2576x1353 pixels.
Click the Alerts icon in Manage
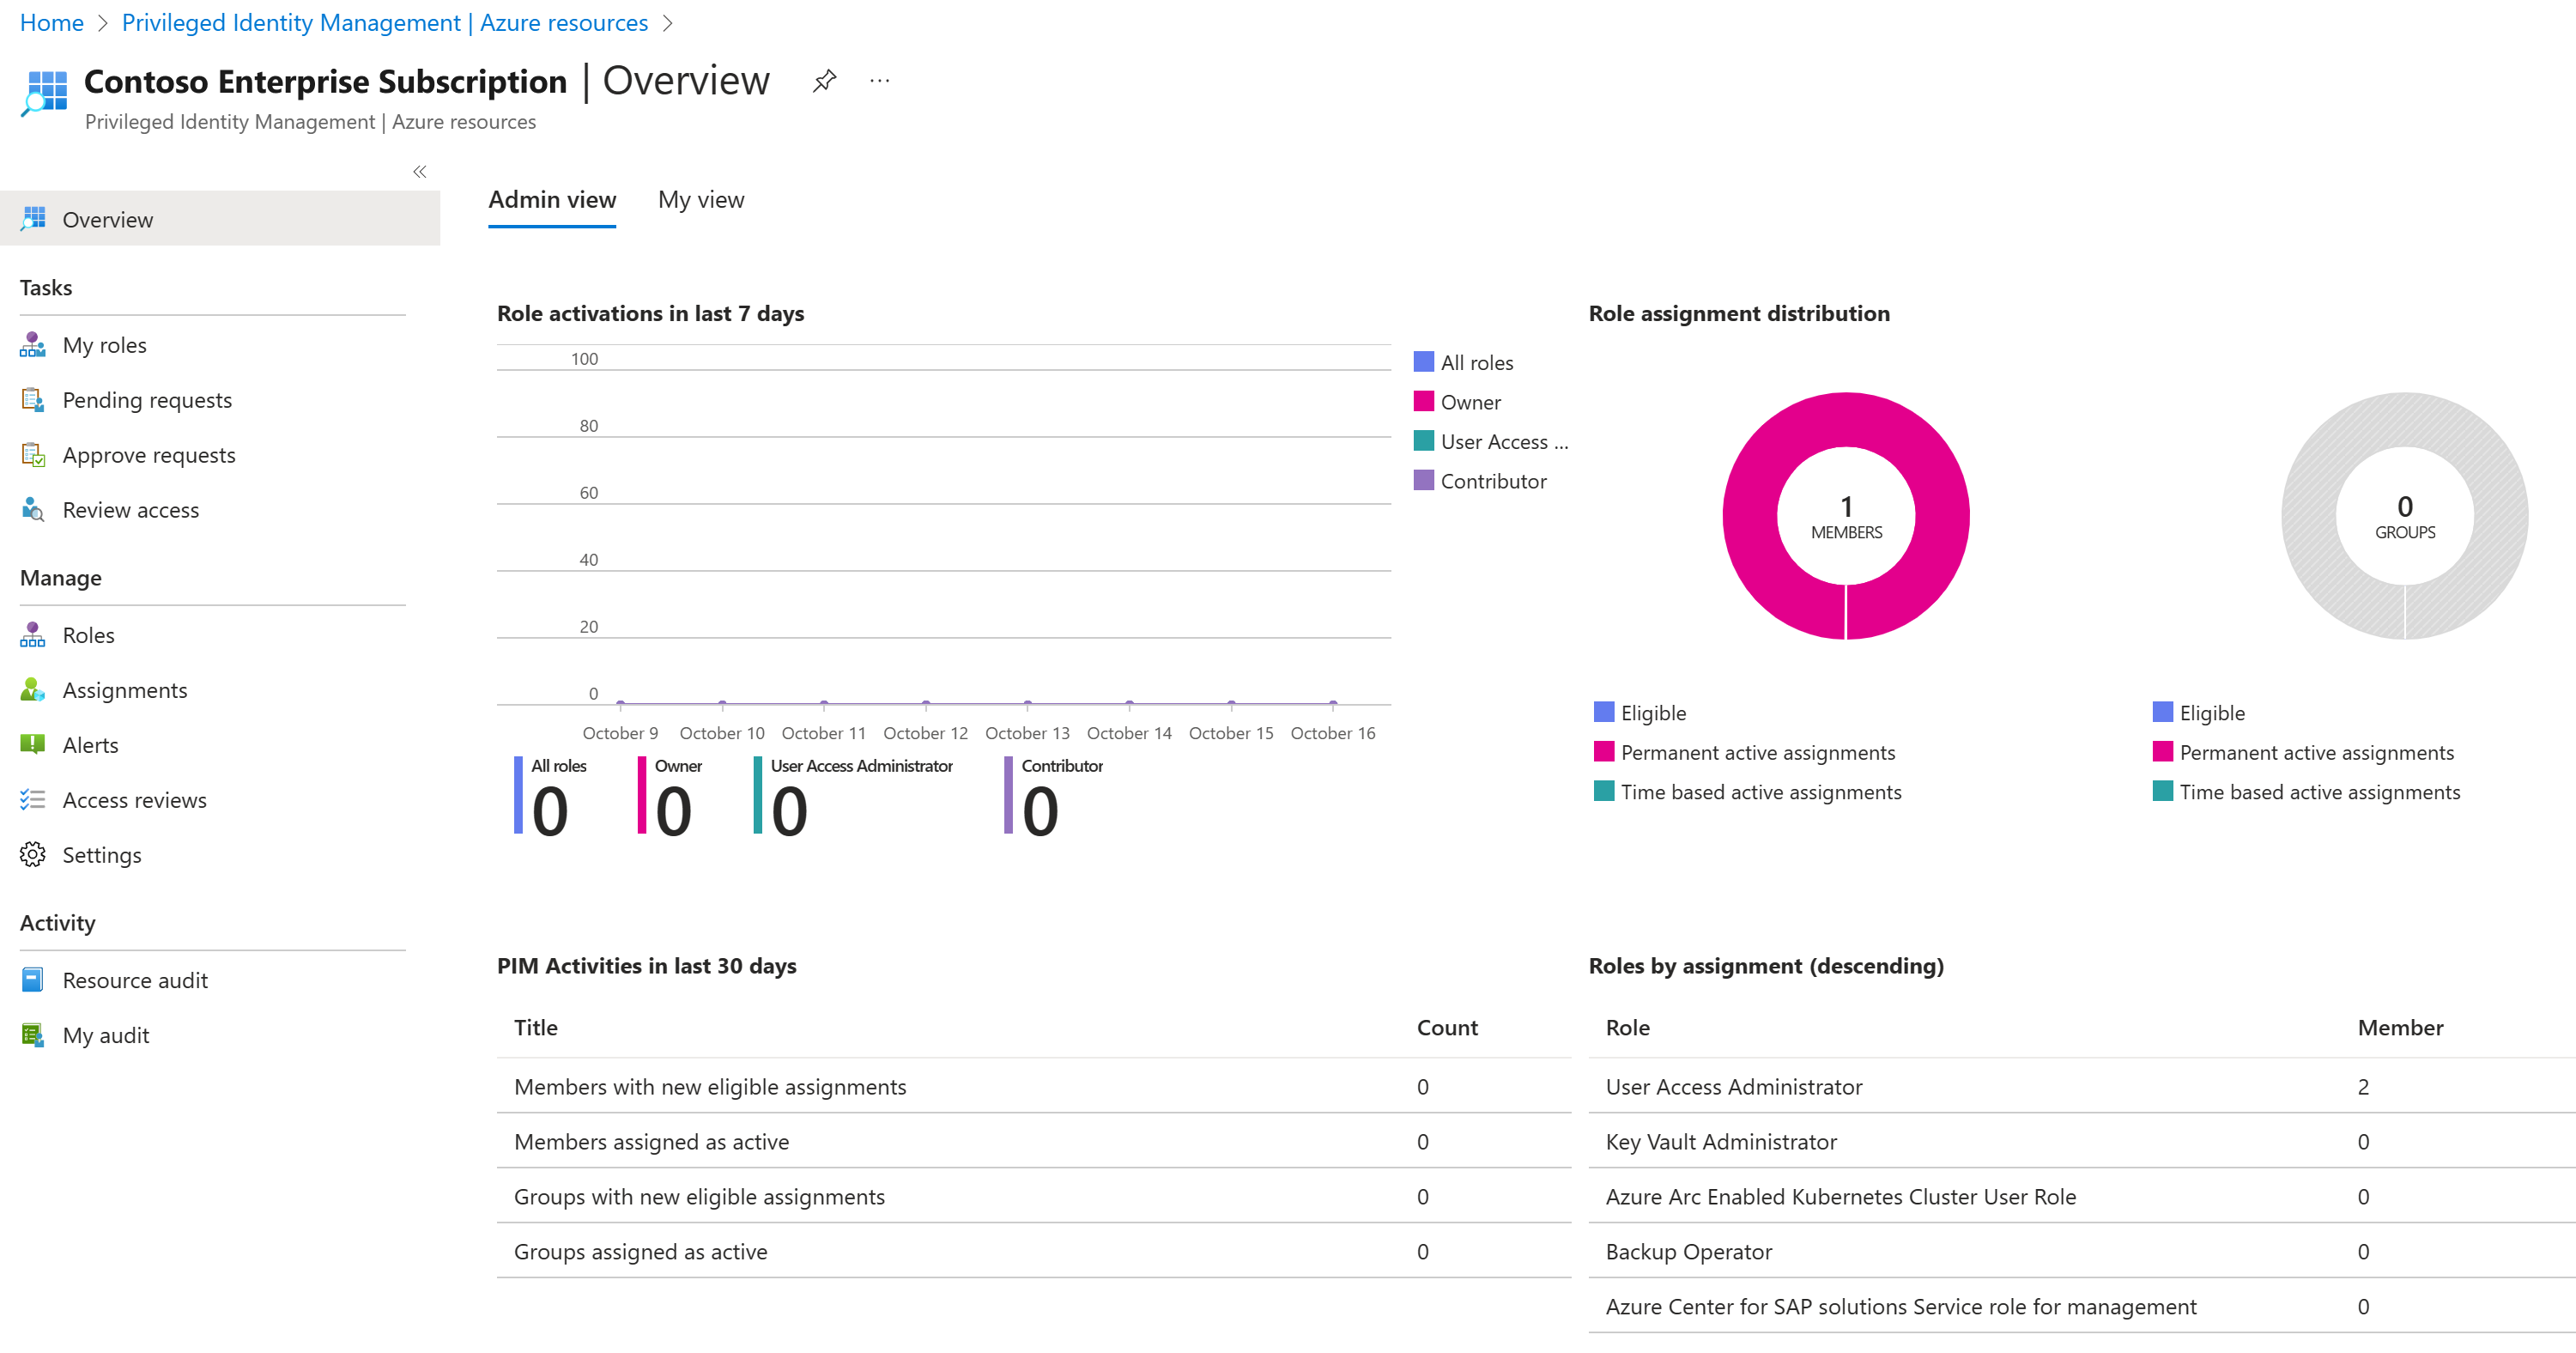(33, 745)
